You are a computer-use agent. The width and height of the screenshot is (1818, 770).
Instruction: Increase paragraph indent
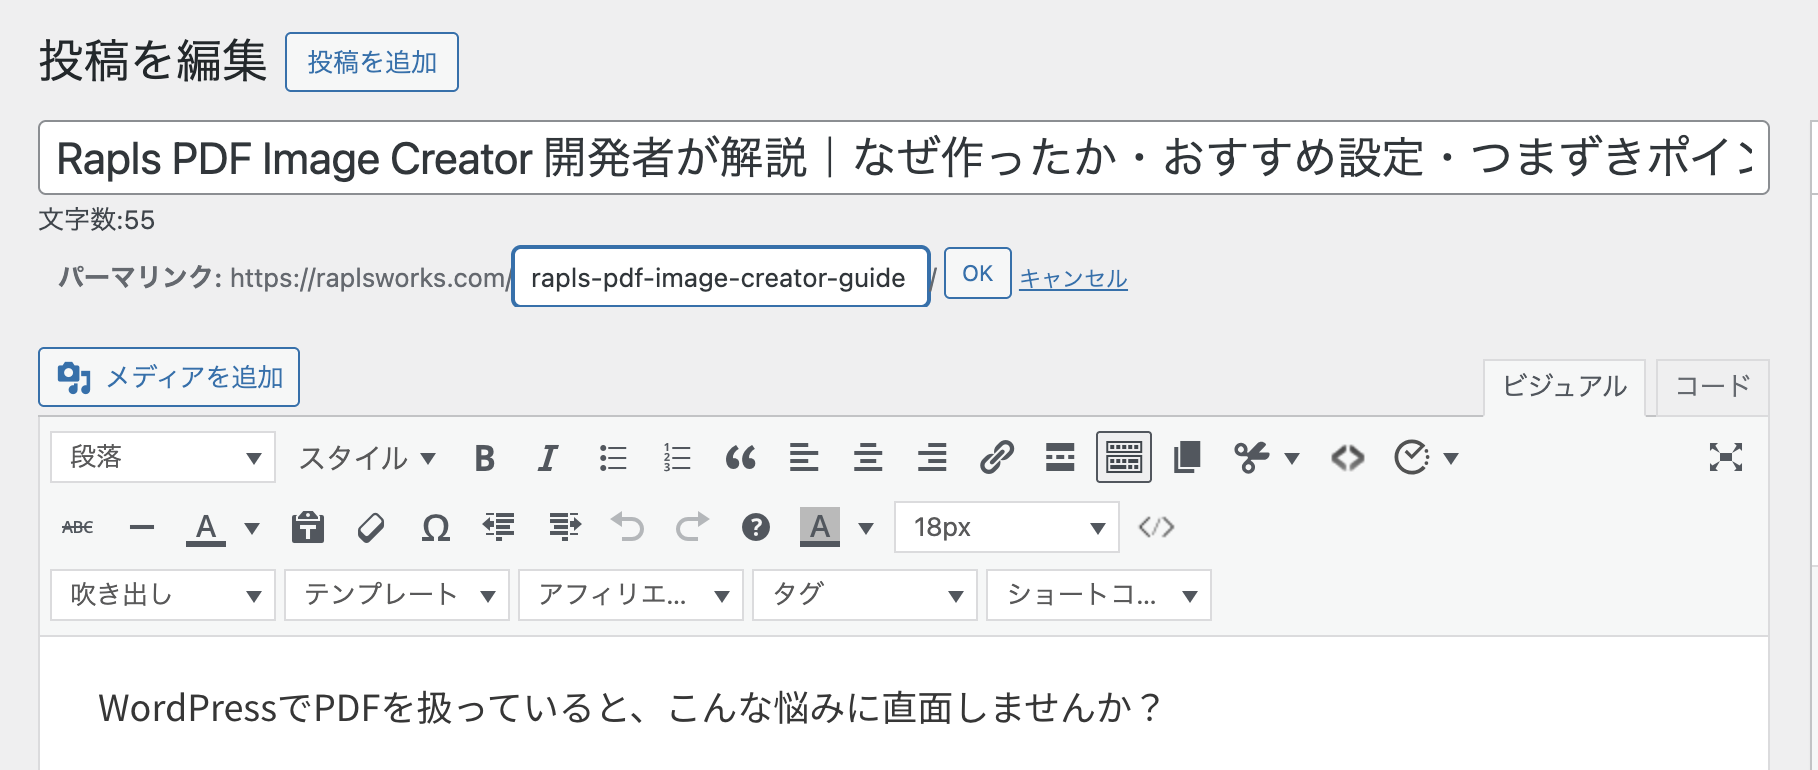[564, 527]
